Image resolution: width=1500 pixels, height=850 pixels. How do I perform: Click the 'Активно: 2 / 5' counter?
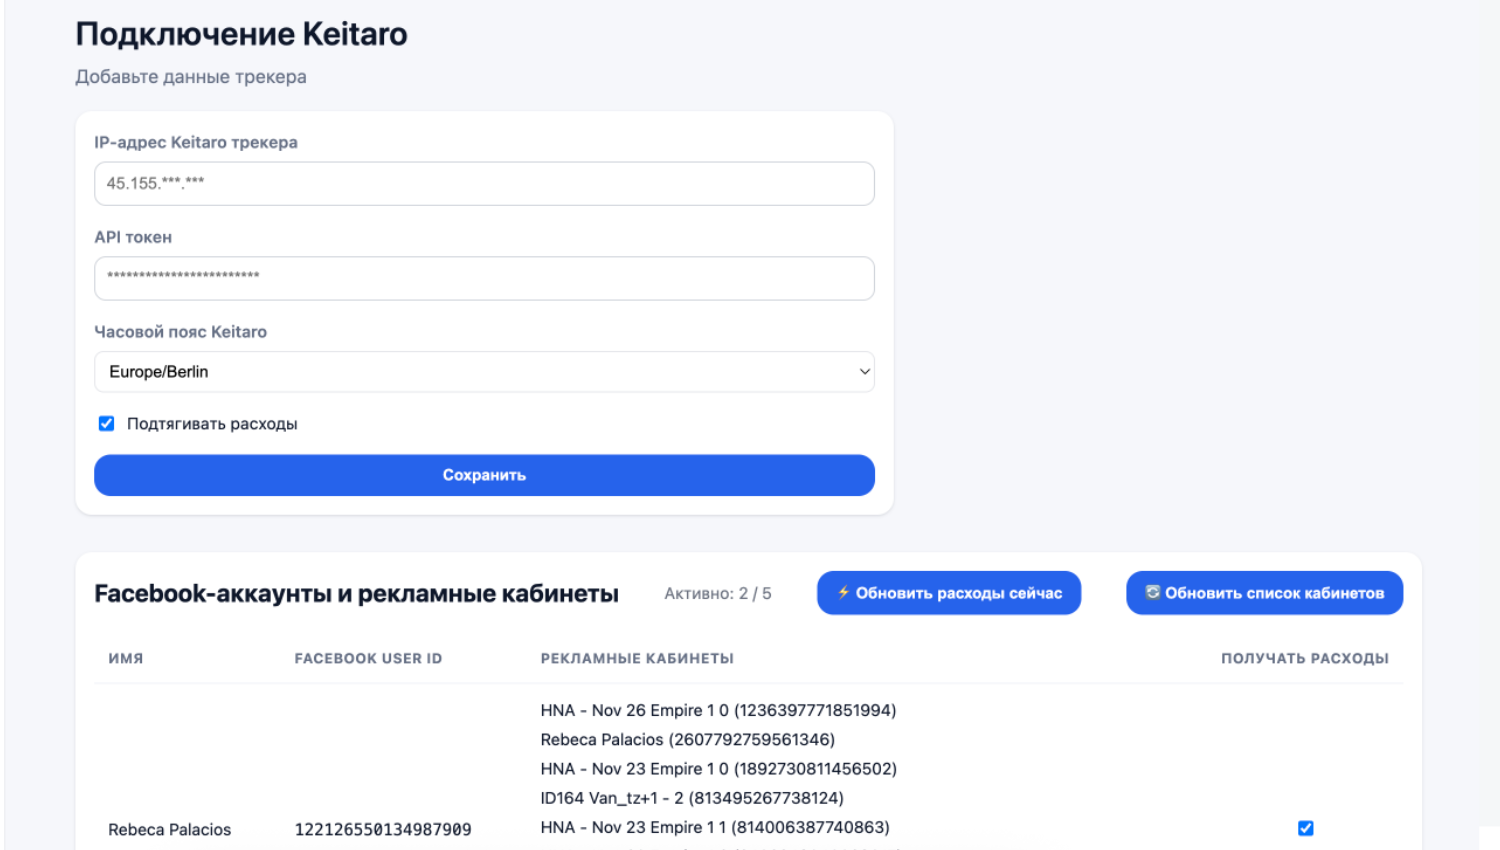[x=717, y=593]
